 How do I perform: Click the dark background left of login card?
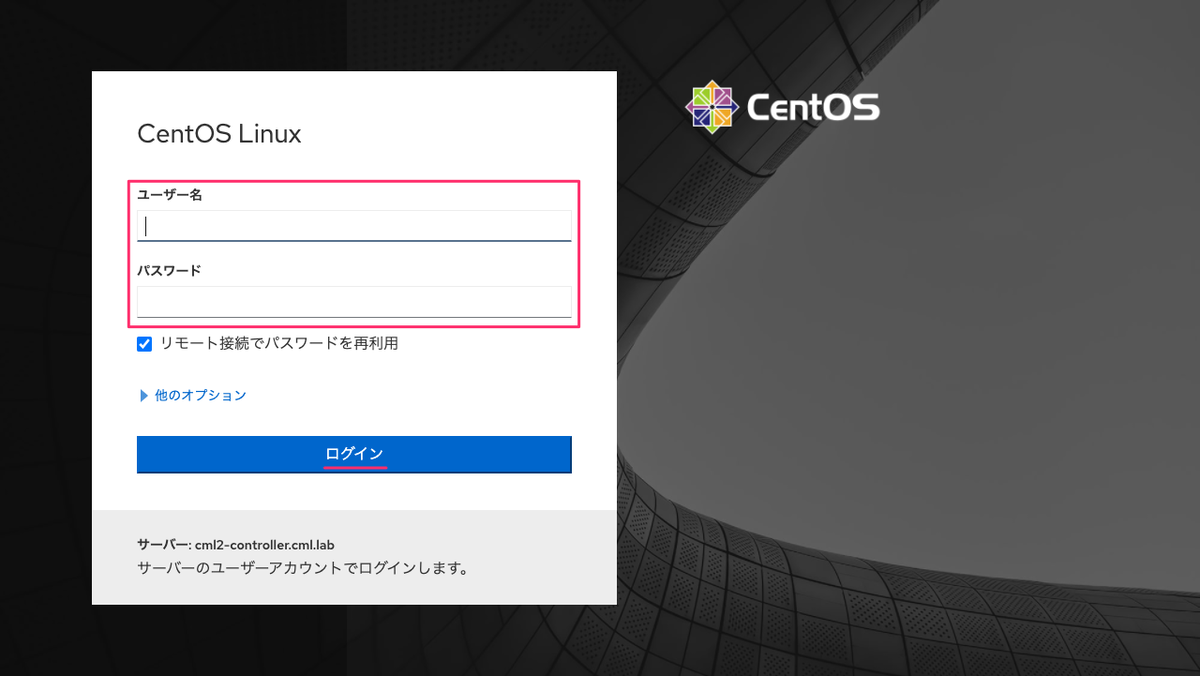coord(45,338)
